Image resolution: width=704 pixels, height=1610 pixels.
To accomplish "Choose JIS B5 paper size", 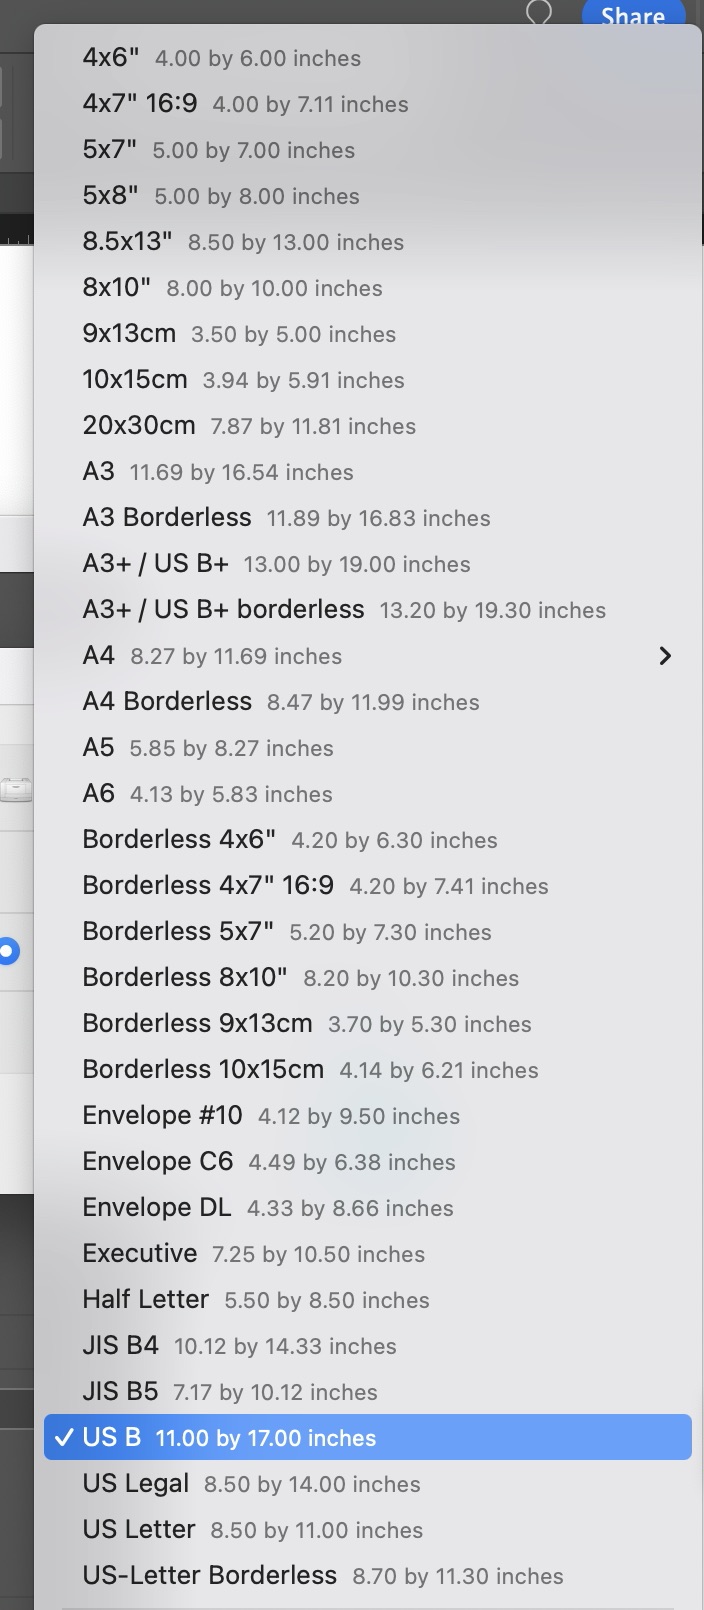I will tap(230, 1391).
